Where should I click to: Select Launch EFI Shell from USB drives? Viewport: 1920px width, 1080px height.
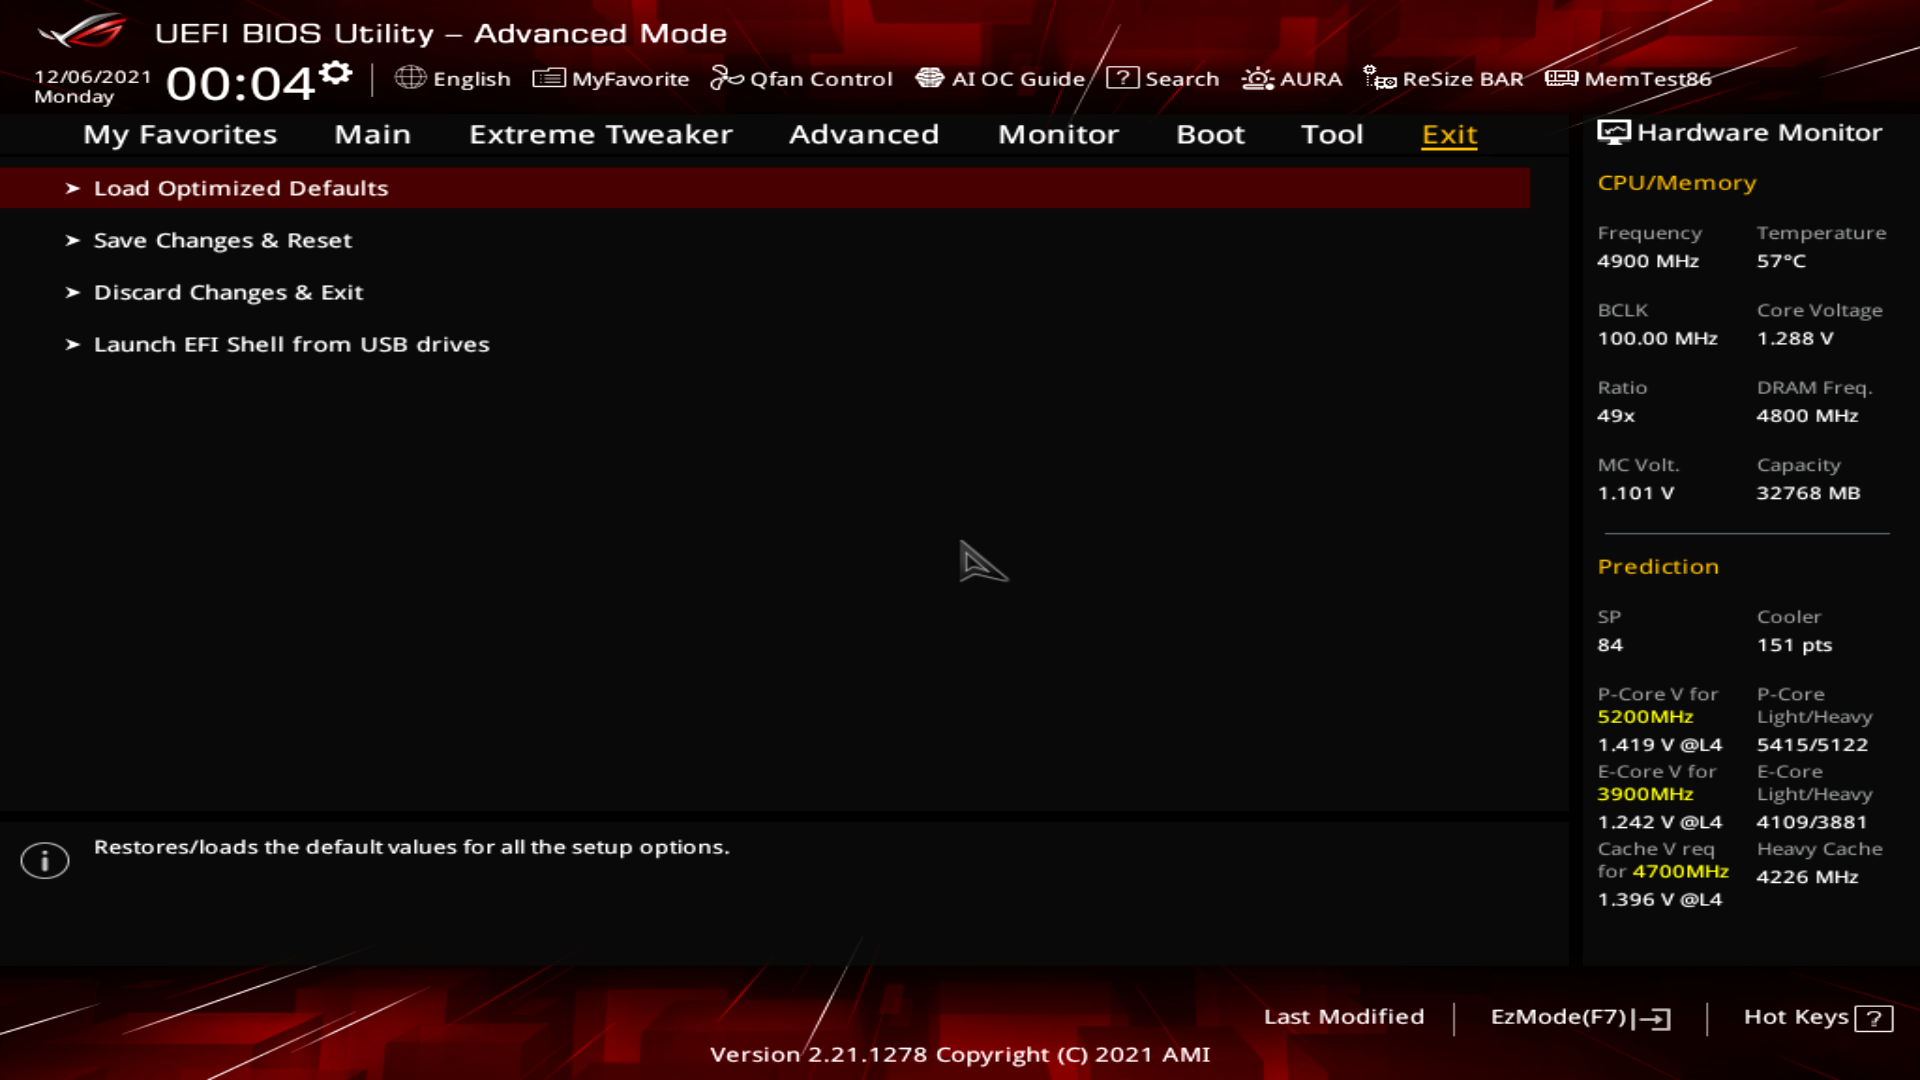pyautogui.click(x=291, y=344)
